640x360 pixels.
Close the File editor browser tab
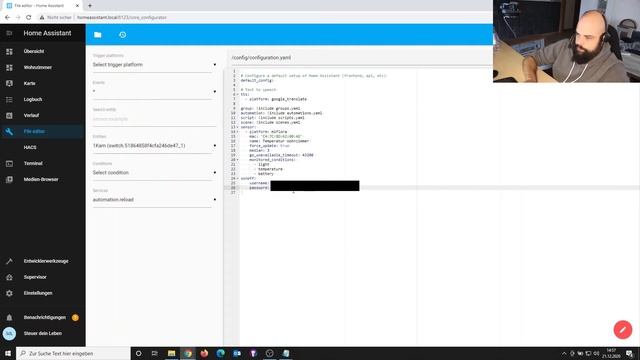[77, 6]
